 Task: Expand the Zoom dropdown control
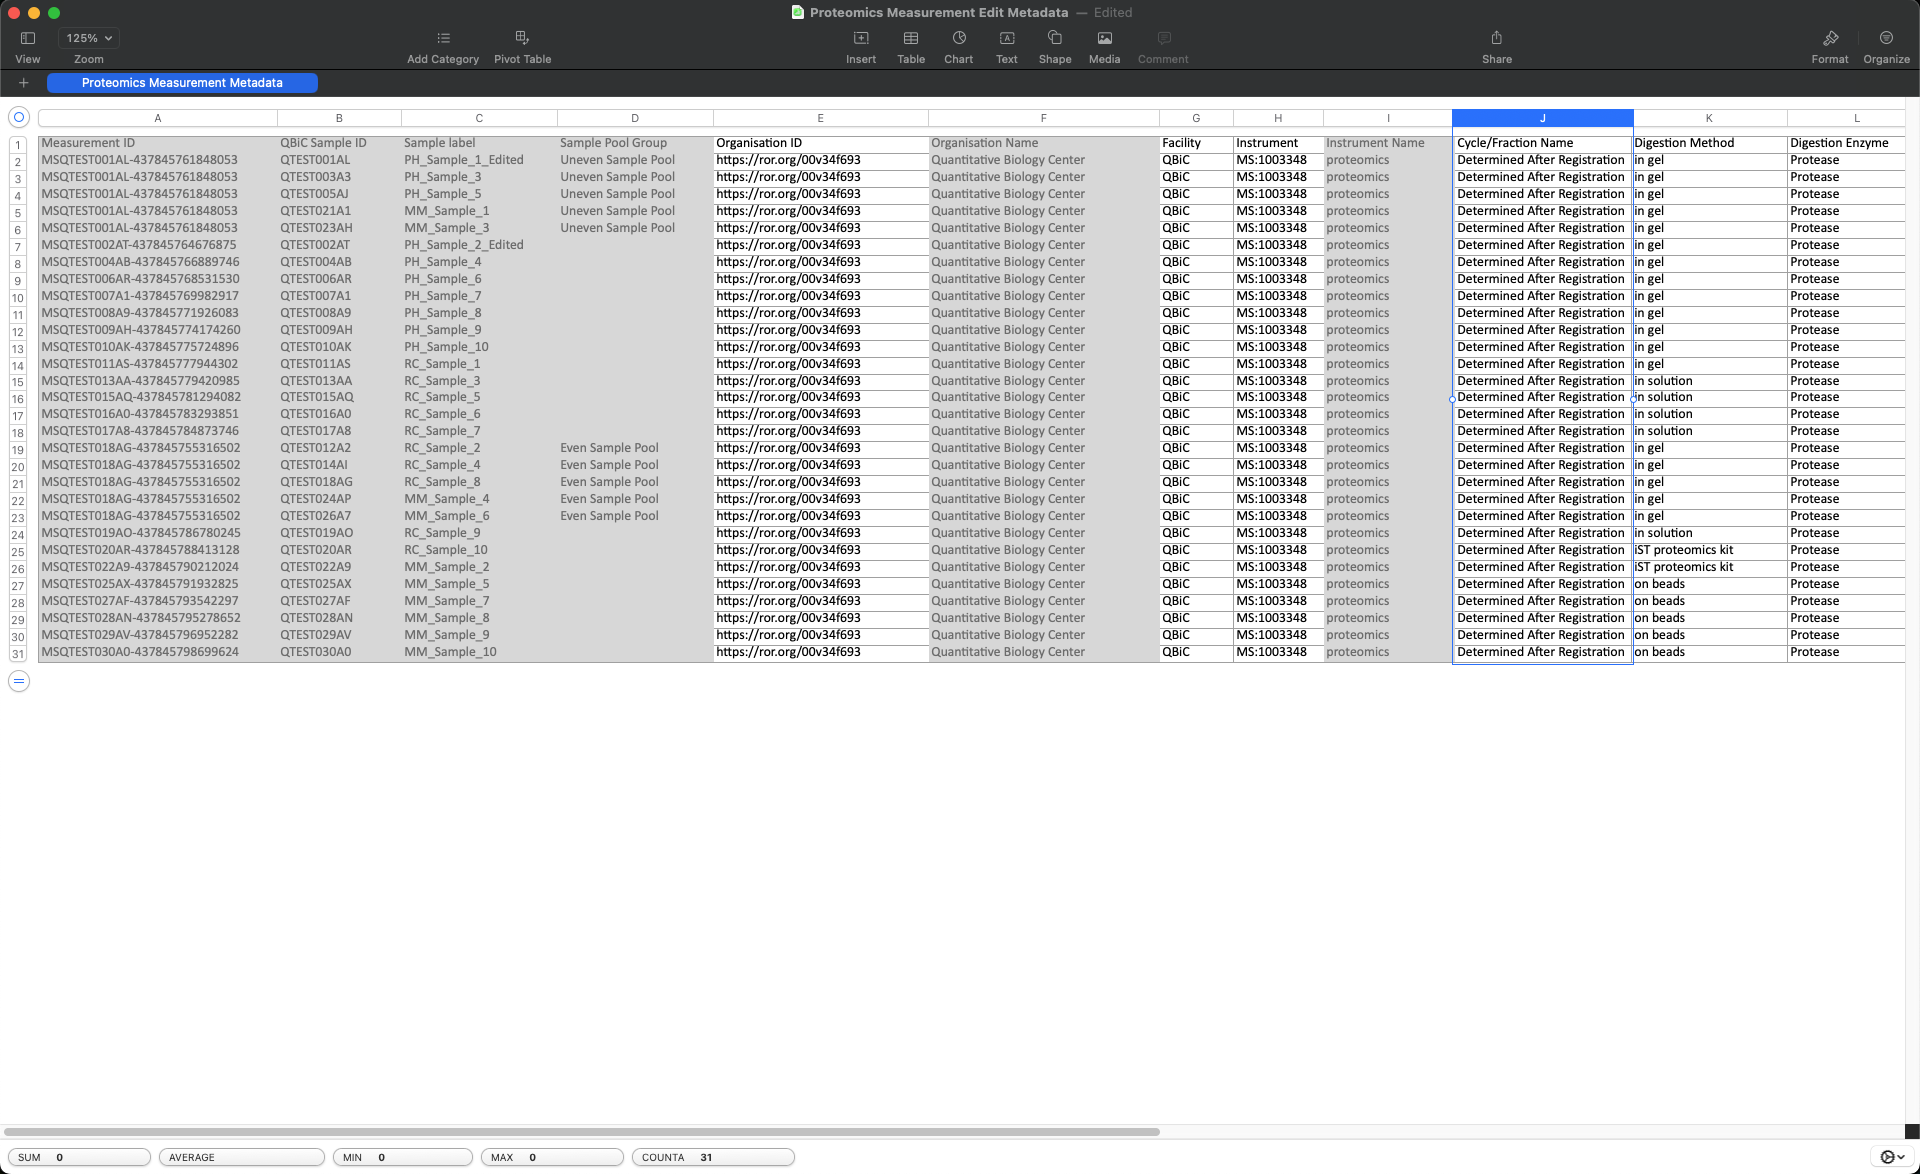pyautogui.click(x=88, y=37)
